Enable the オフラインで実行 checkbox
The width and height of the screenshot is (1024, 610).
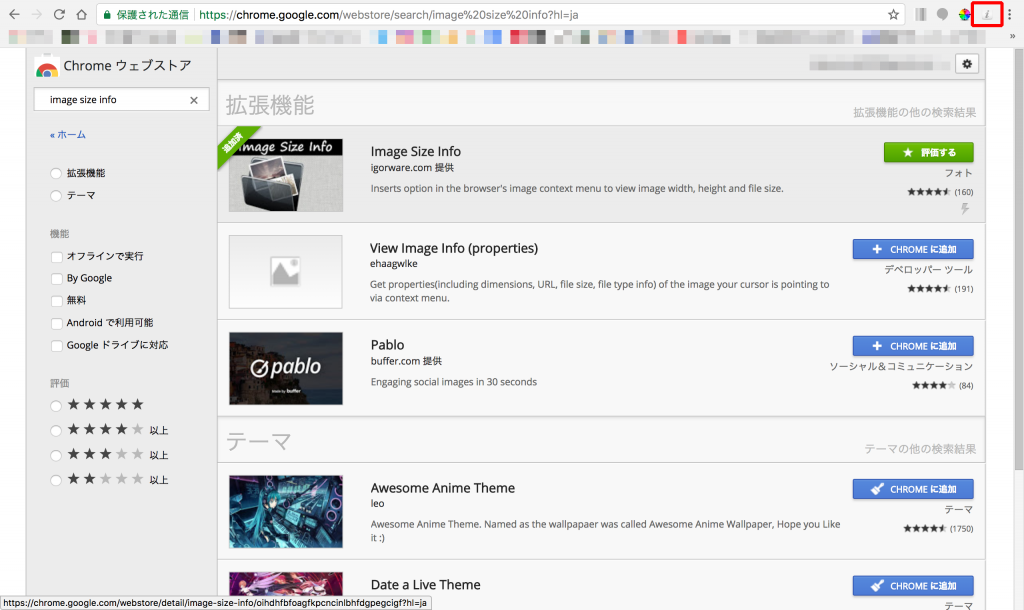(57, 257)
